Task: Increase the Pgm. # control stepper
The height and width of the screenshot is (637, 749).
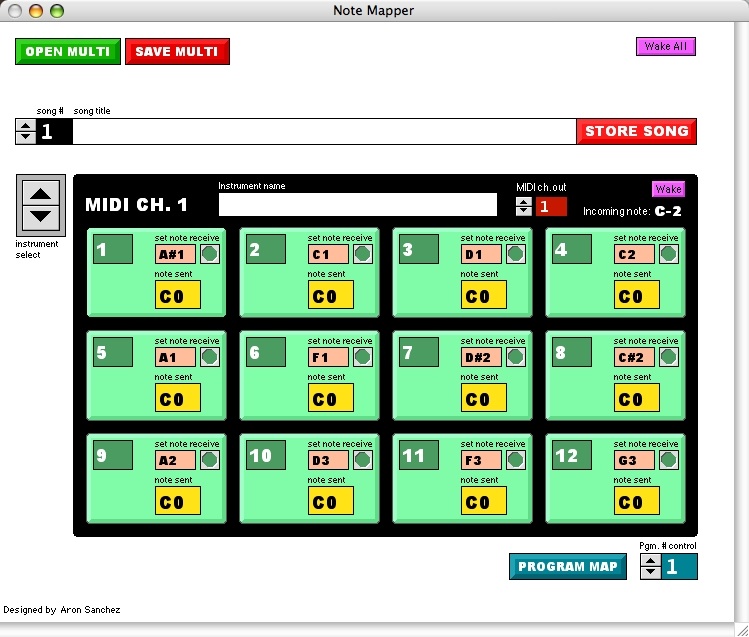Action: (650, 562)
